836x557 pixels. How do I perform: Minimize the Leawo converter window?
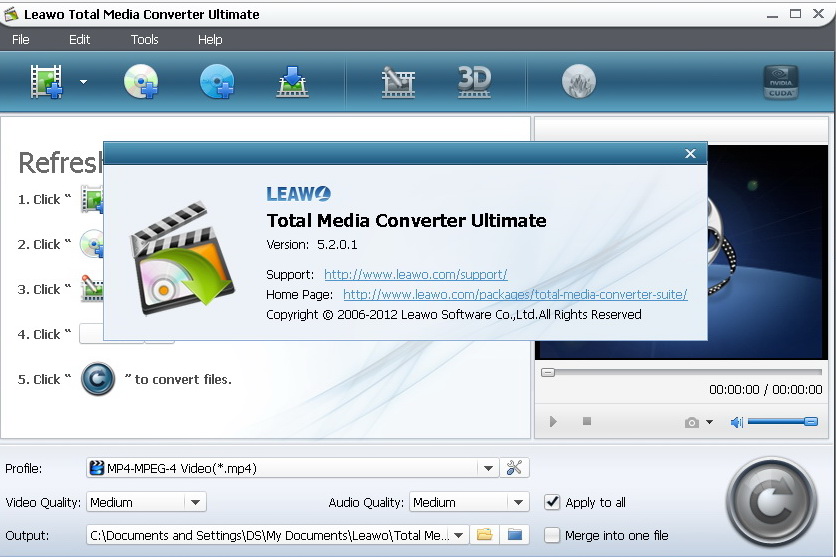(x=772, y=15)
